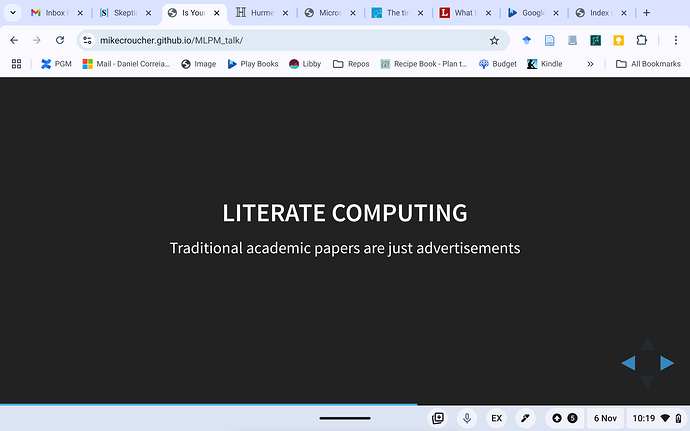Switch to the Inbox Gmail tab

coord(50,13)
